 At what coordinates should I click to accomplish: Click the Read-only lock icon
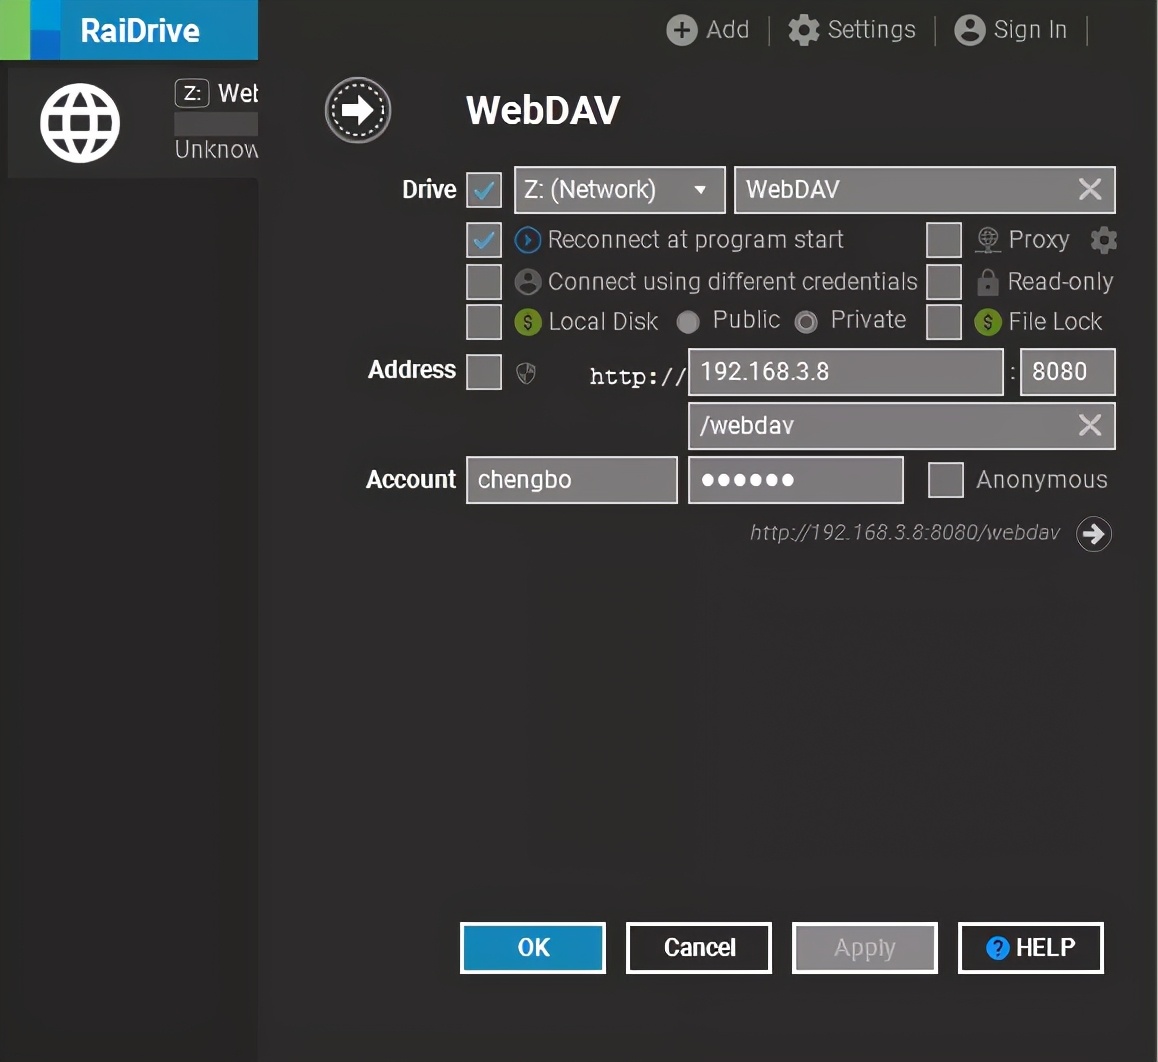click(987, 281)
